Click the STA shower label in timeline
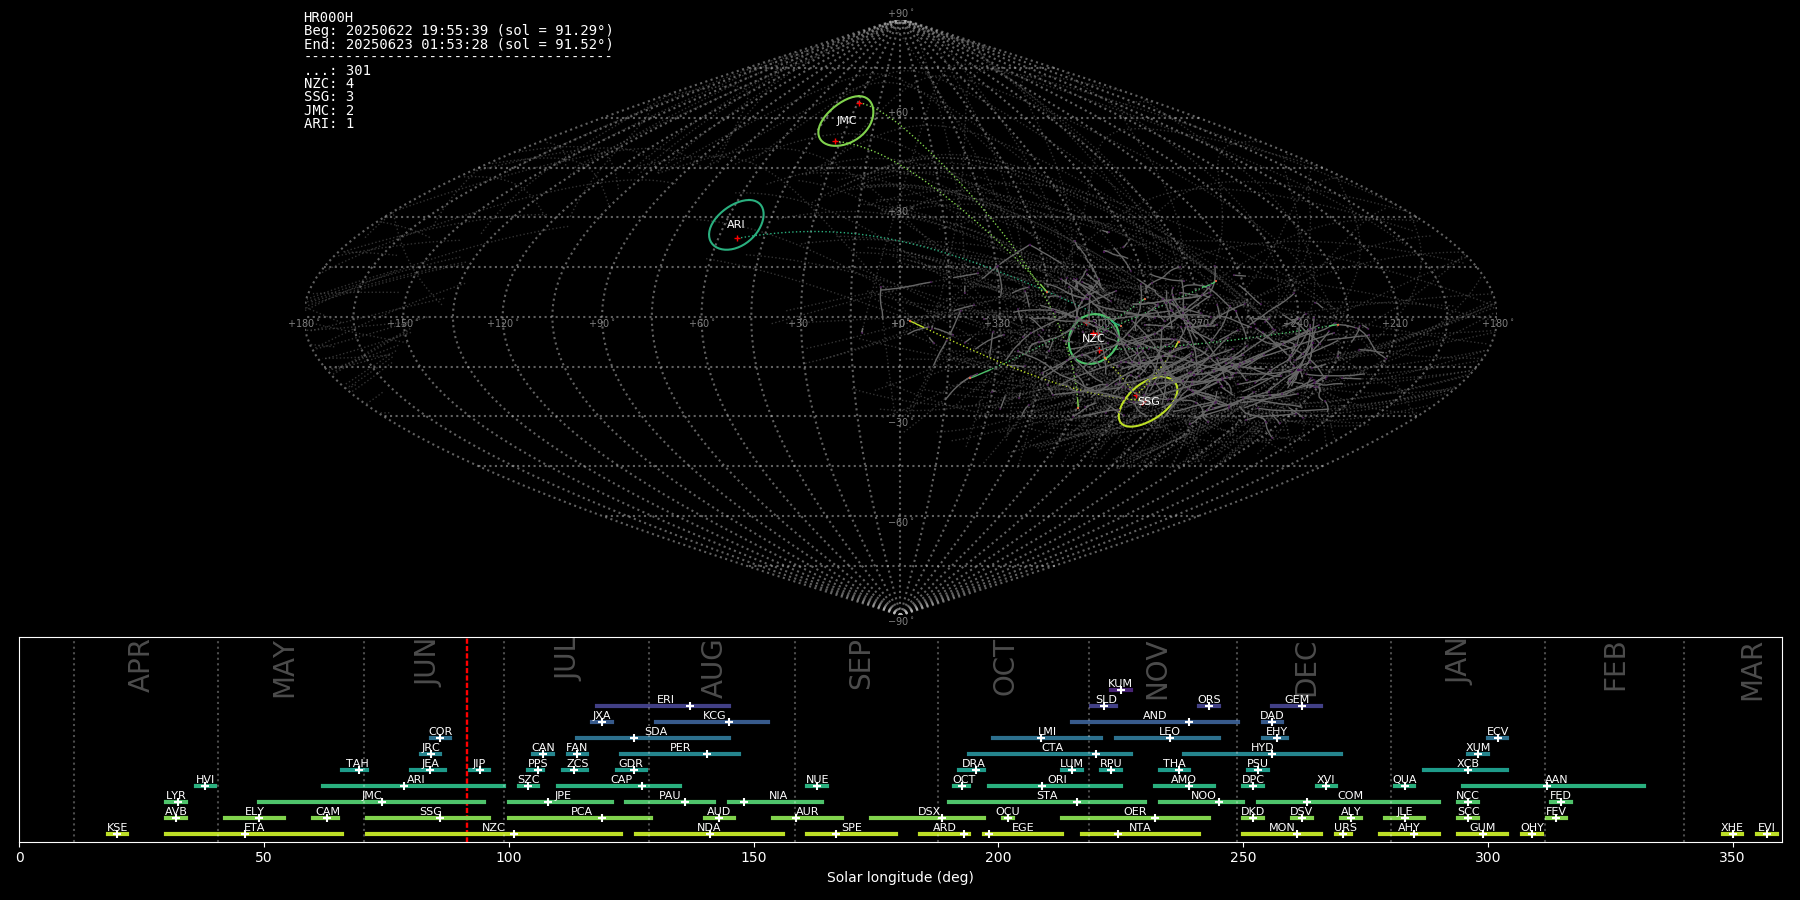This screenshot has height=900, width=1800. coord(1047,795)
